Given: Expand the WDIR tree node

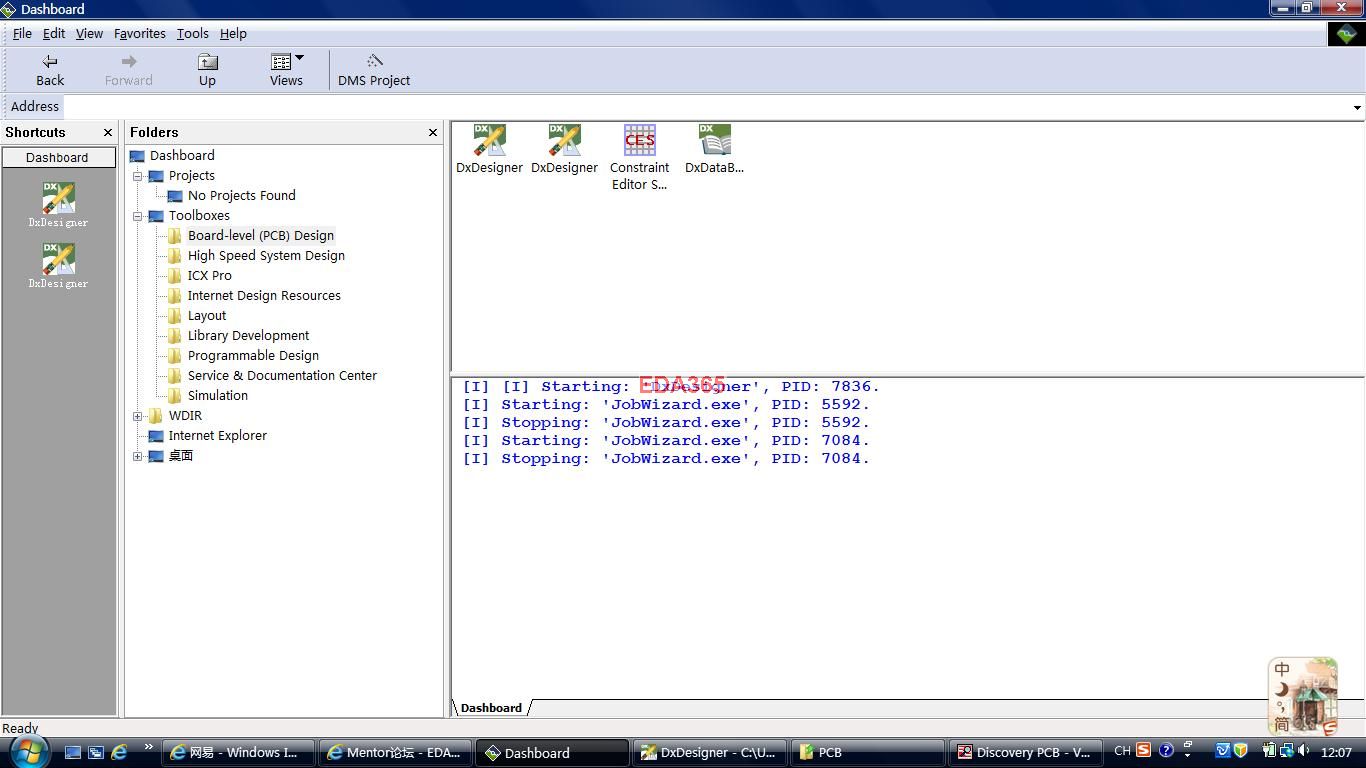Looking at the screenshot, I should pos(138,416).
